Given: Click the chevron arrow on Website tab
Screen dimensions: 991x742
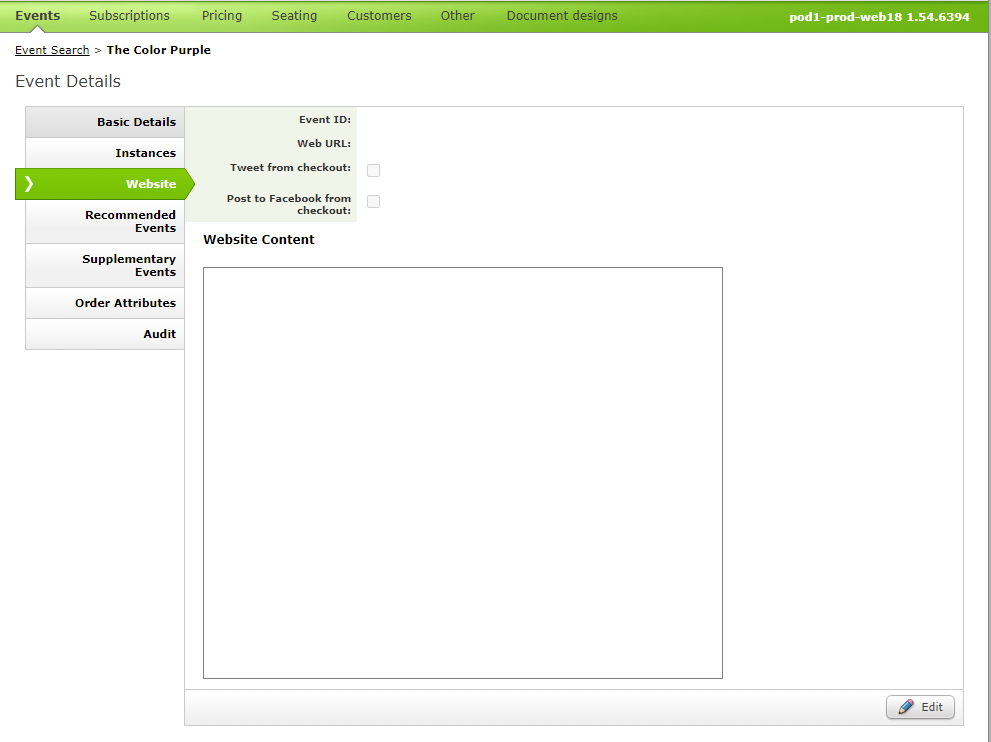Looking at the screenshot, I should point(28,184).
